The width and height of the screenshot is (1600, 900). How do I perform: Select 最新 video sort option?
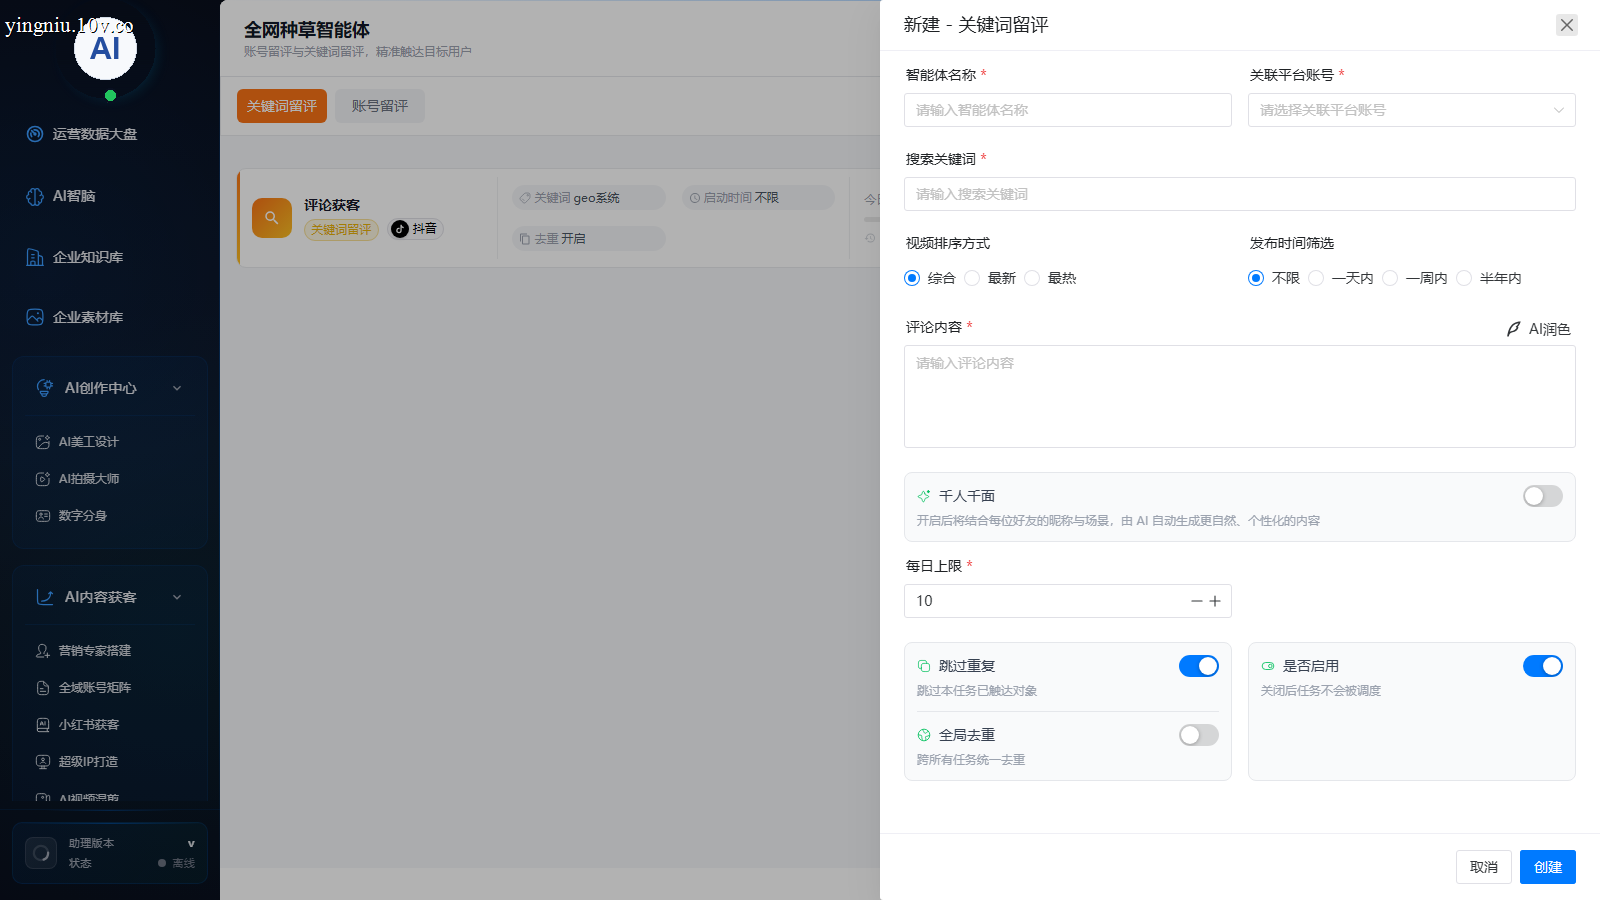(x=972, y=278)
